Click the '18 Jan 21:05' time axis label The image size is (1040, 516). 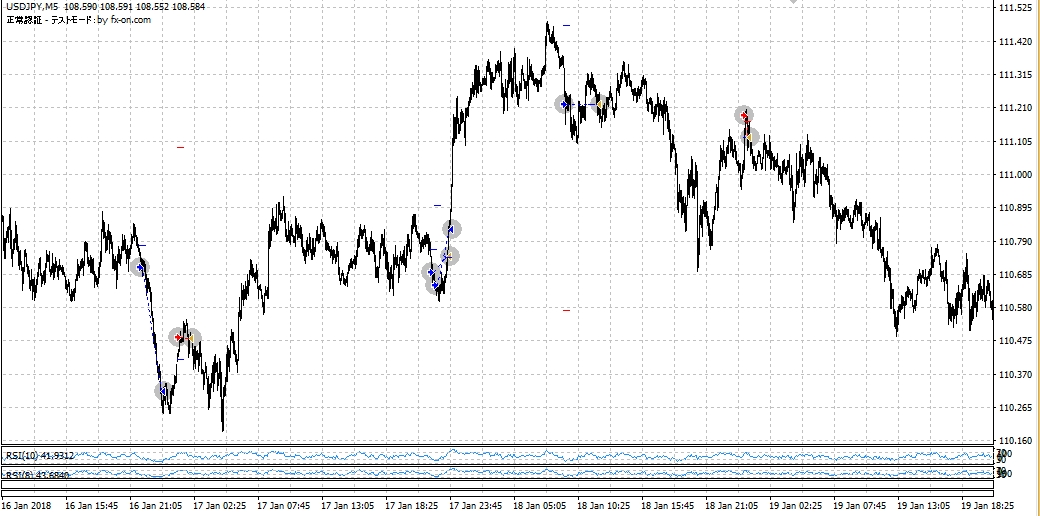[x=733, y=505]
